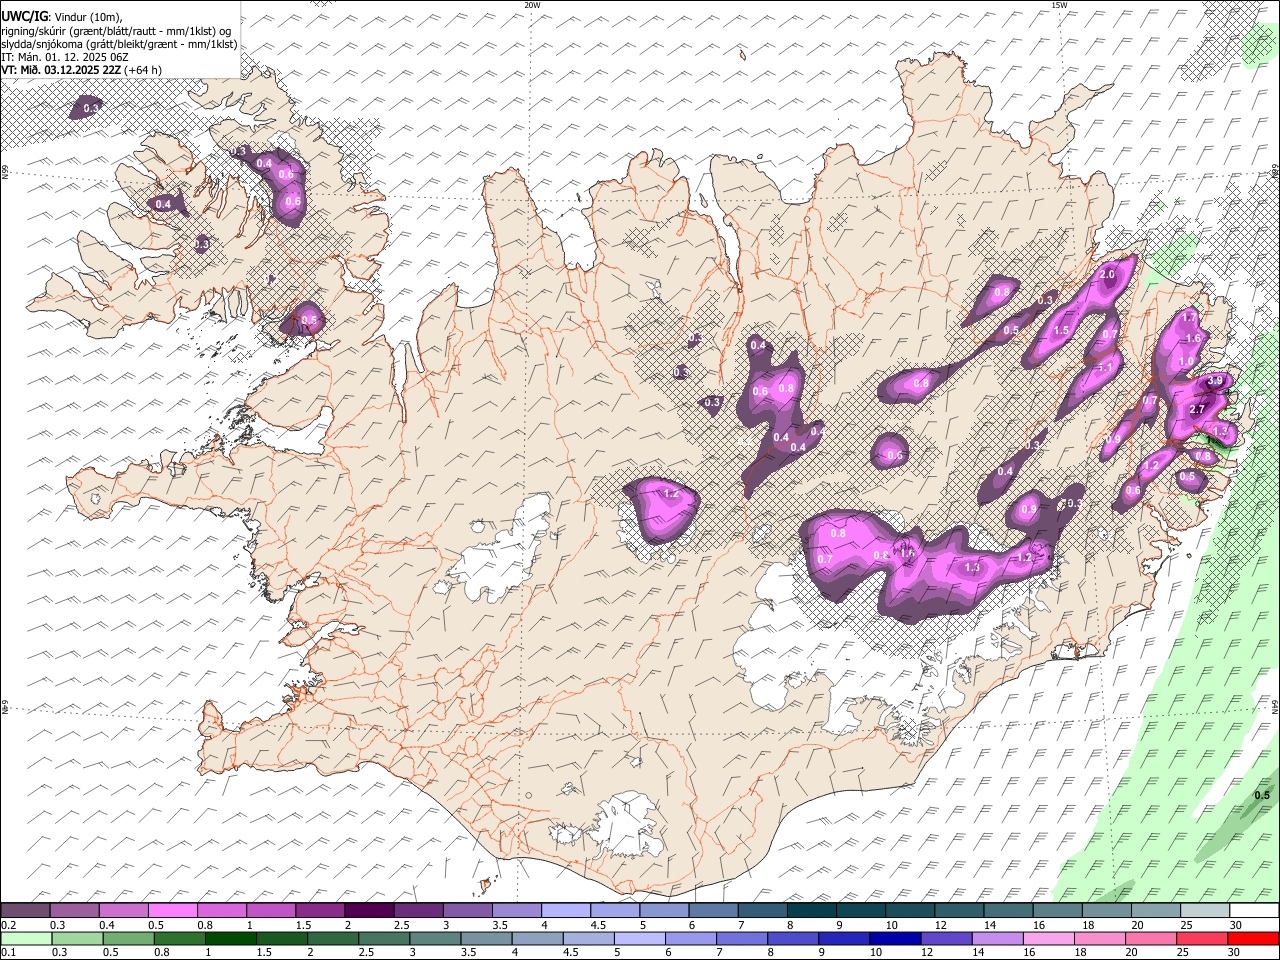The width and height of the screenshot is (1280, 960).
Task: Select the top scale 0.5 bright pink swatch
Action: tap(173, 910)
